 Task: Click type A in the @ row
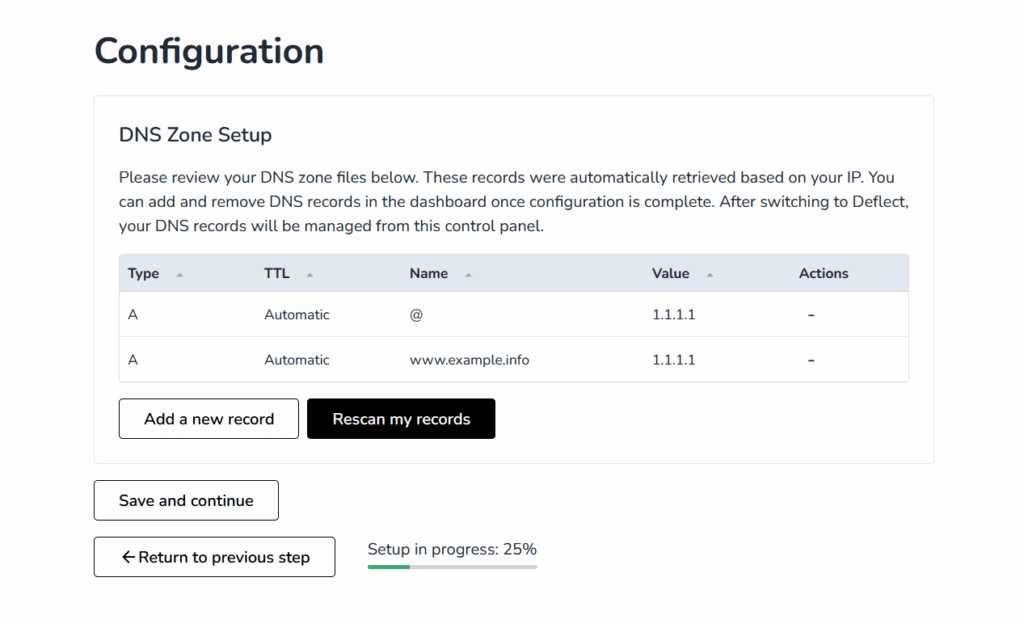(x=133, y=315)
